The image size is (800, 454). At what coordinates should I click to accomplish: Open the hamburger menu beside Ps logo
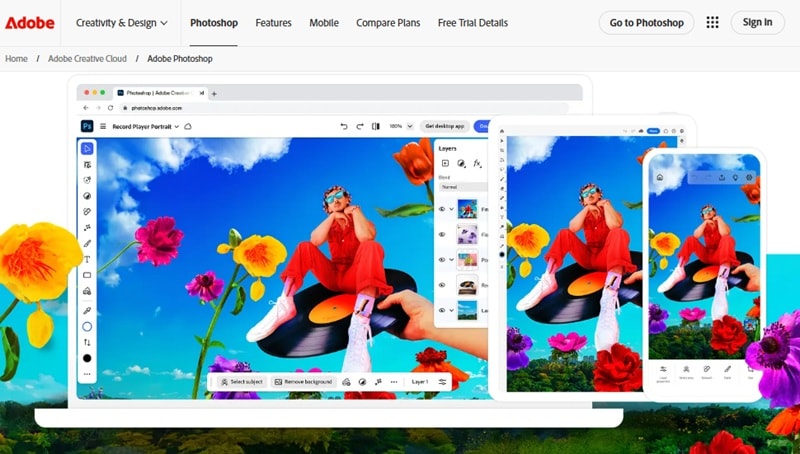(103, 126)
